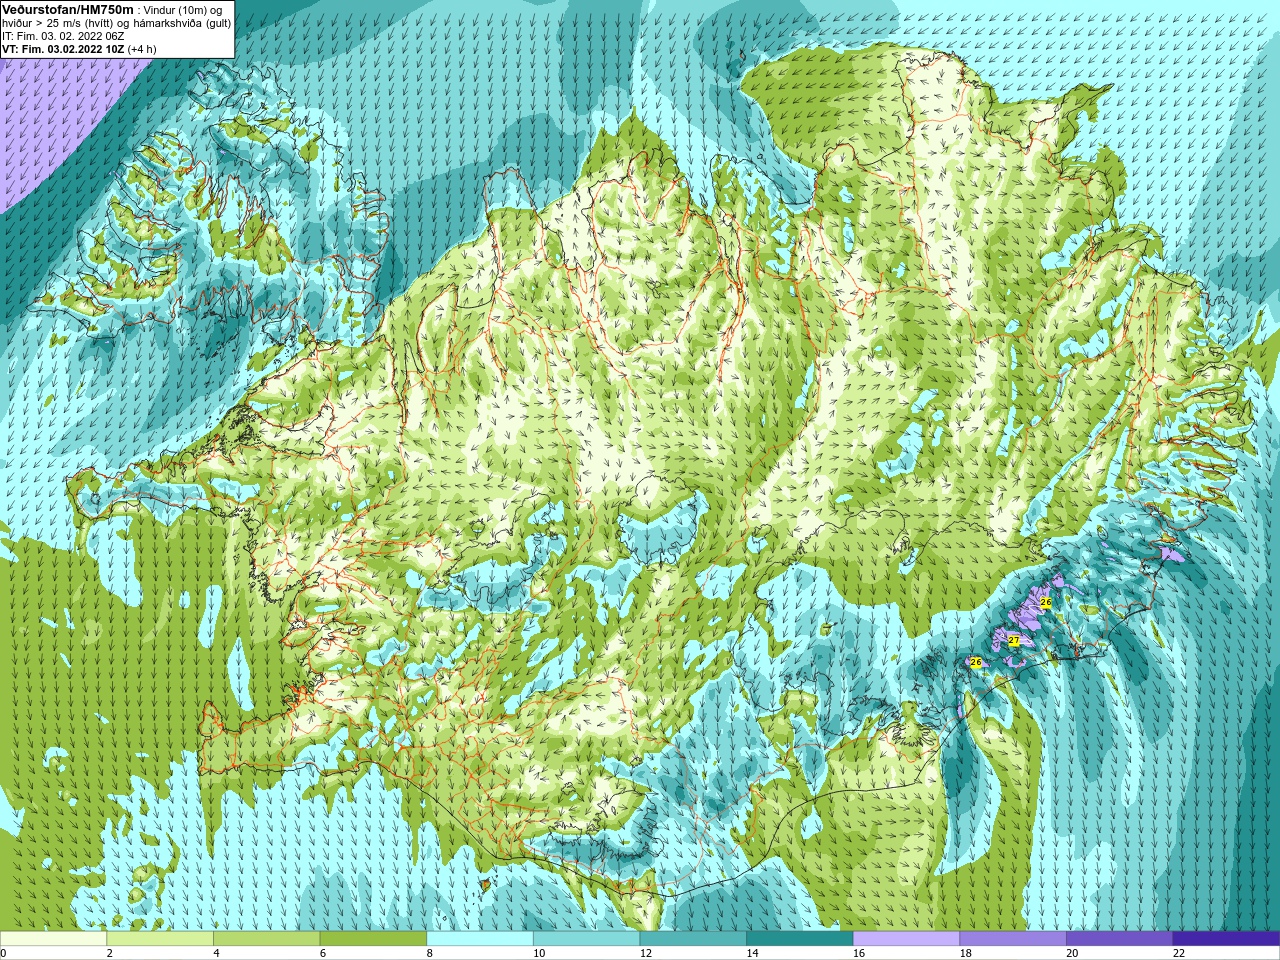The width and height of the screenshot is (1280, 960).
Task: Click the legend scale value 0
Action: 3,953
